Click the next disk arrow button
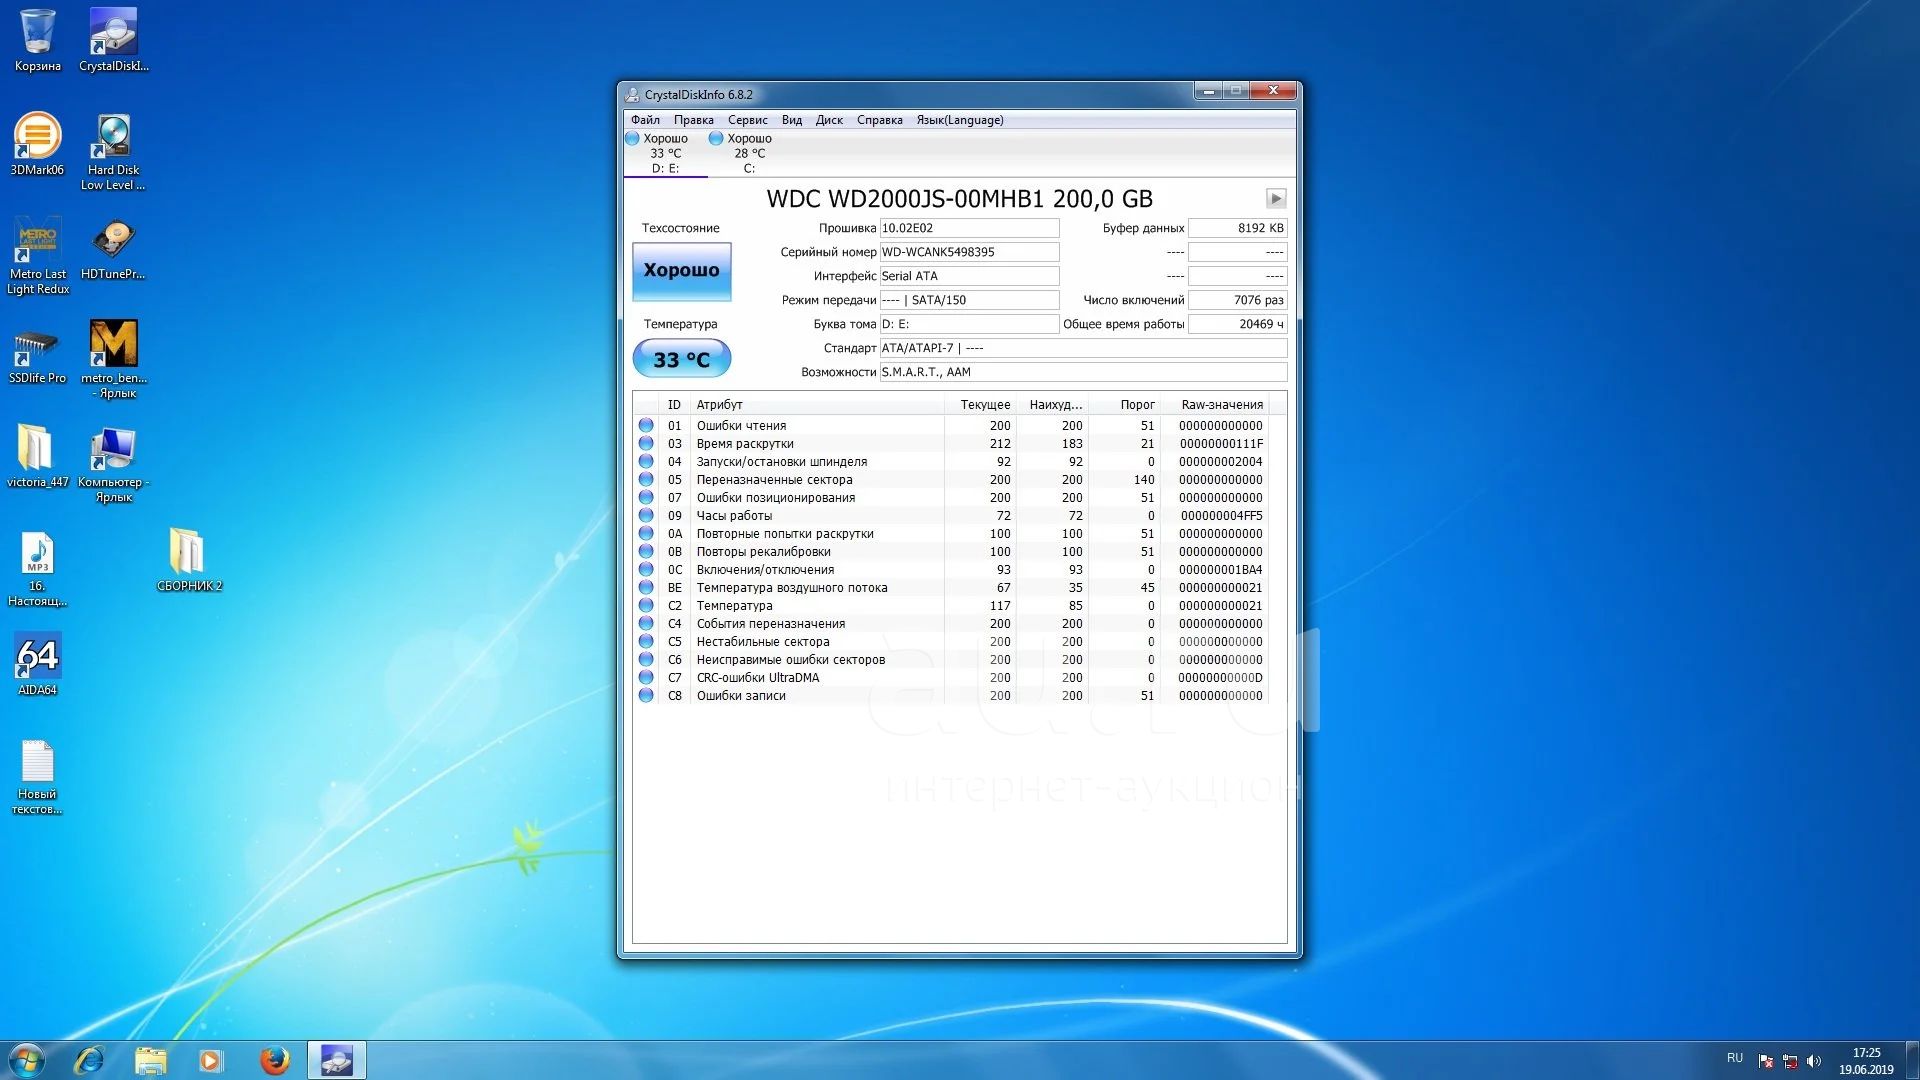Viewport: 1920px width, 1080px height. click(1276, 198)
